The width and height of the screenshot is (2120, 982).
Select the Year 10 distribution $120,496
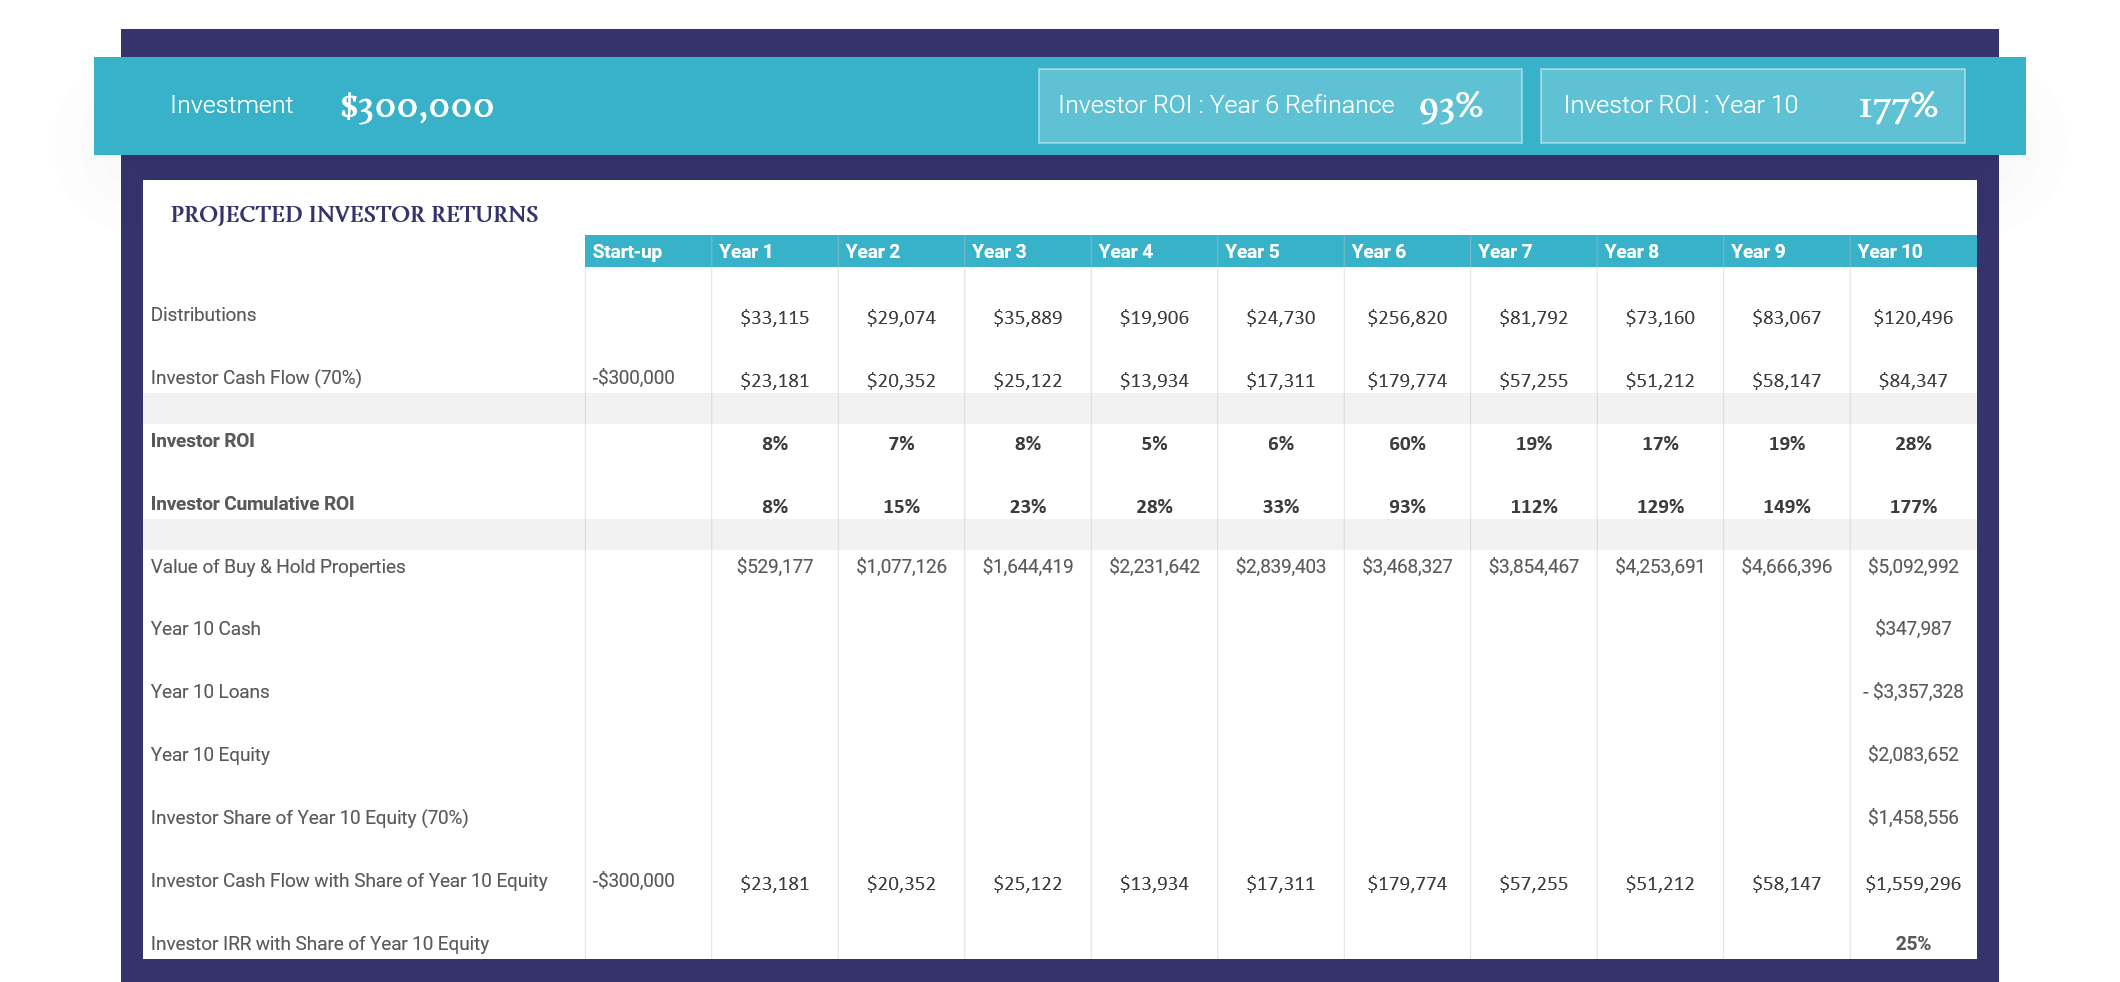[1913, 318]
